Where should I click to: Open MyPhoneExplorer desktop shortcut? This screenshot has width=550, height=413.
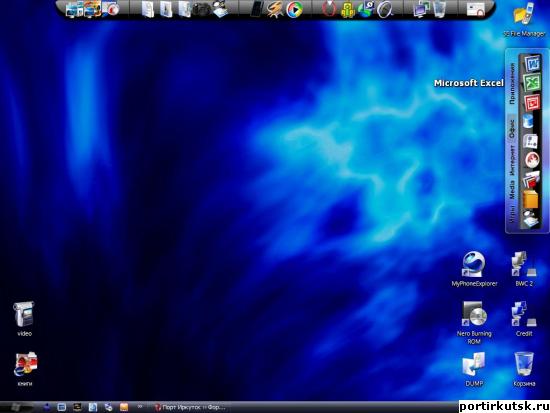point(474,269)
